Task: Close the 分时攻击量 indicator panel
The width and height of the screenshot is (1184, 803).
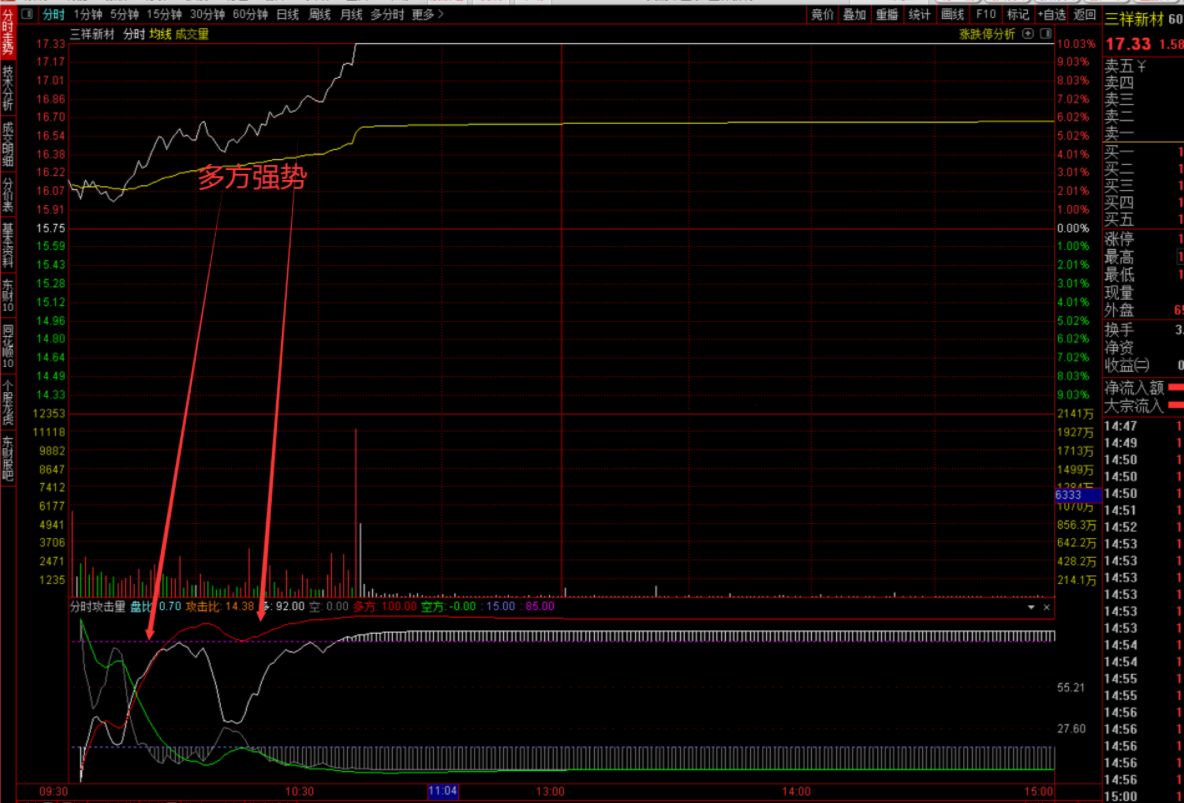Action: coord(1047,607)
